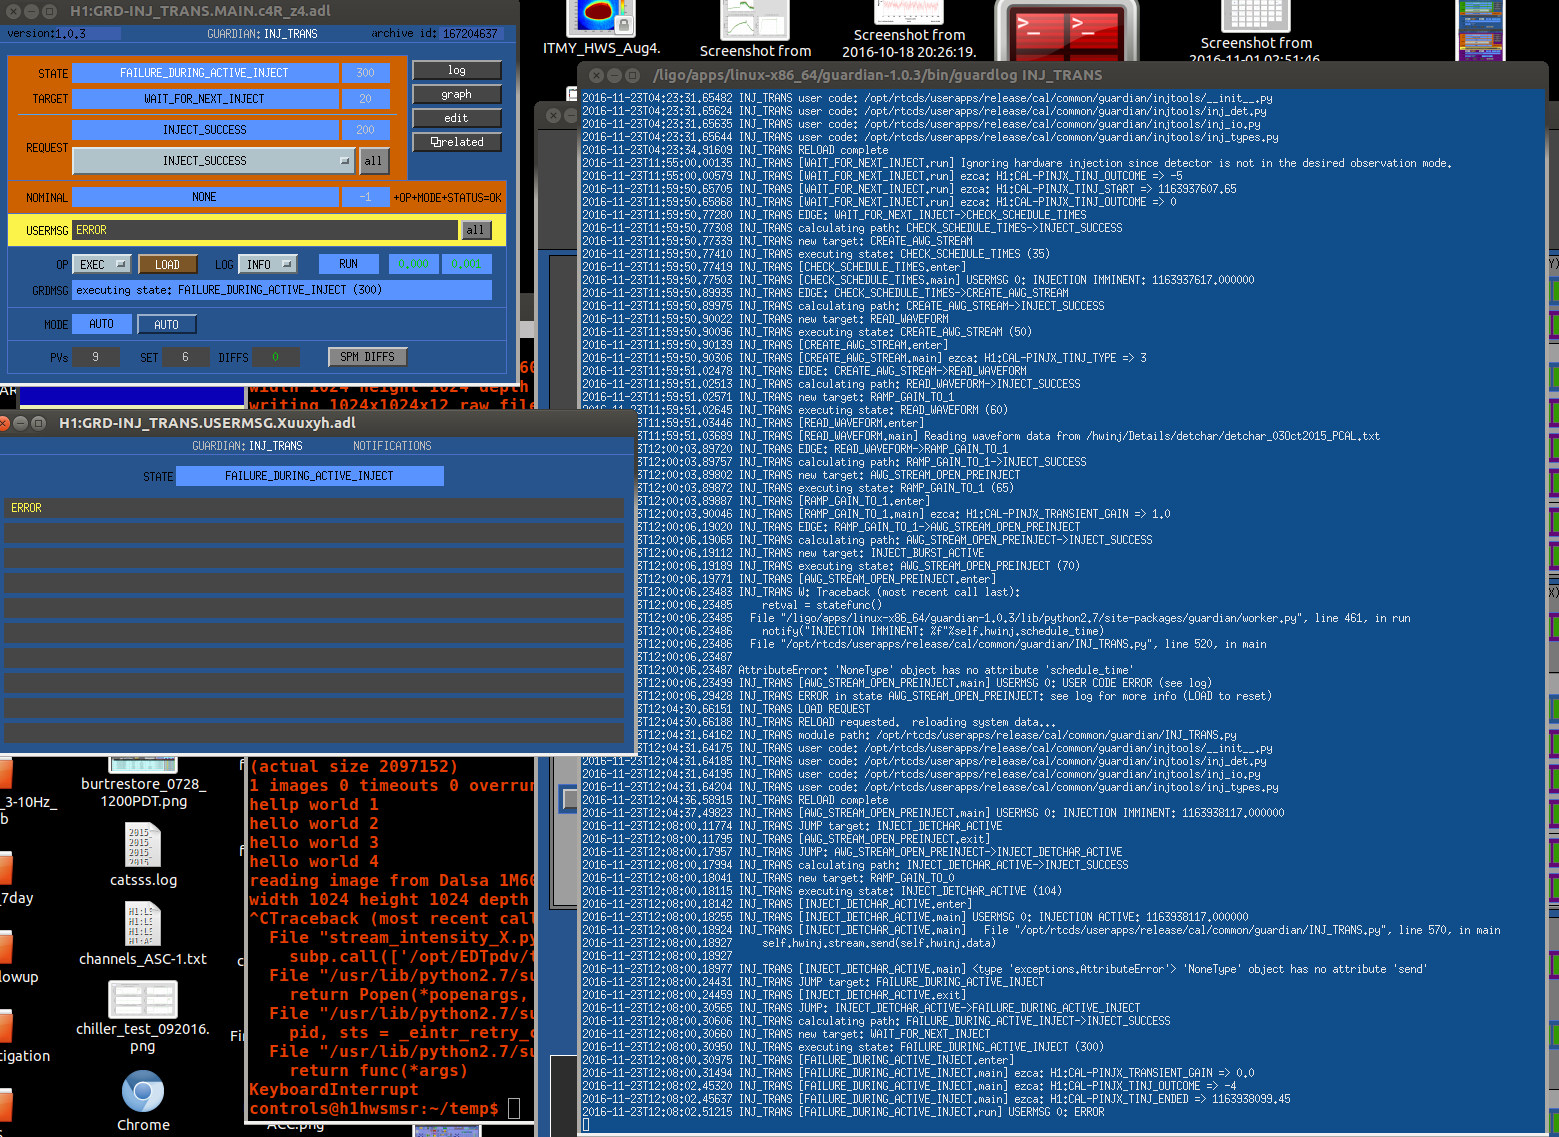Viewport: 1559px width, 1137px height.
Task: Open the LOG level INFO dropdown
Action: coord(268,264)
